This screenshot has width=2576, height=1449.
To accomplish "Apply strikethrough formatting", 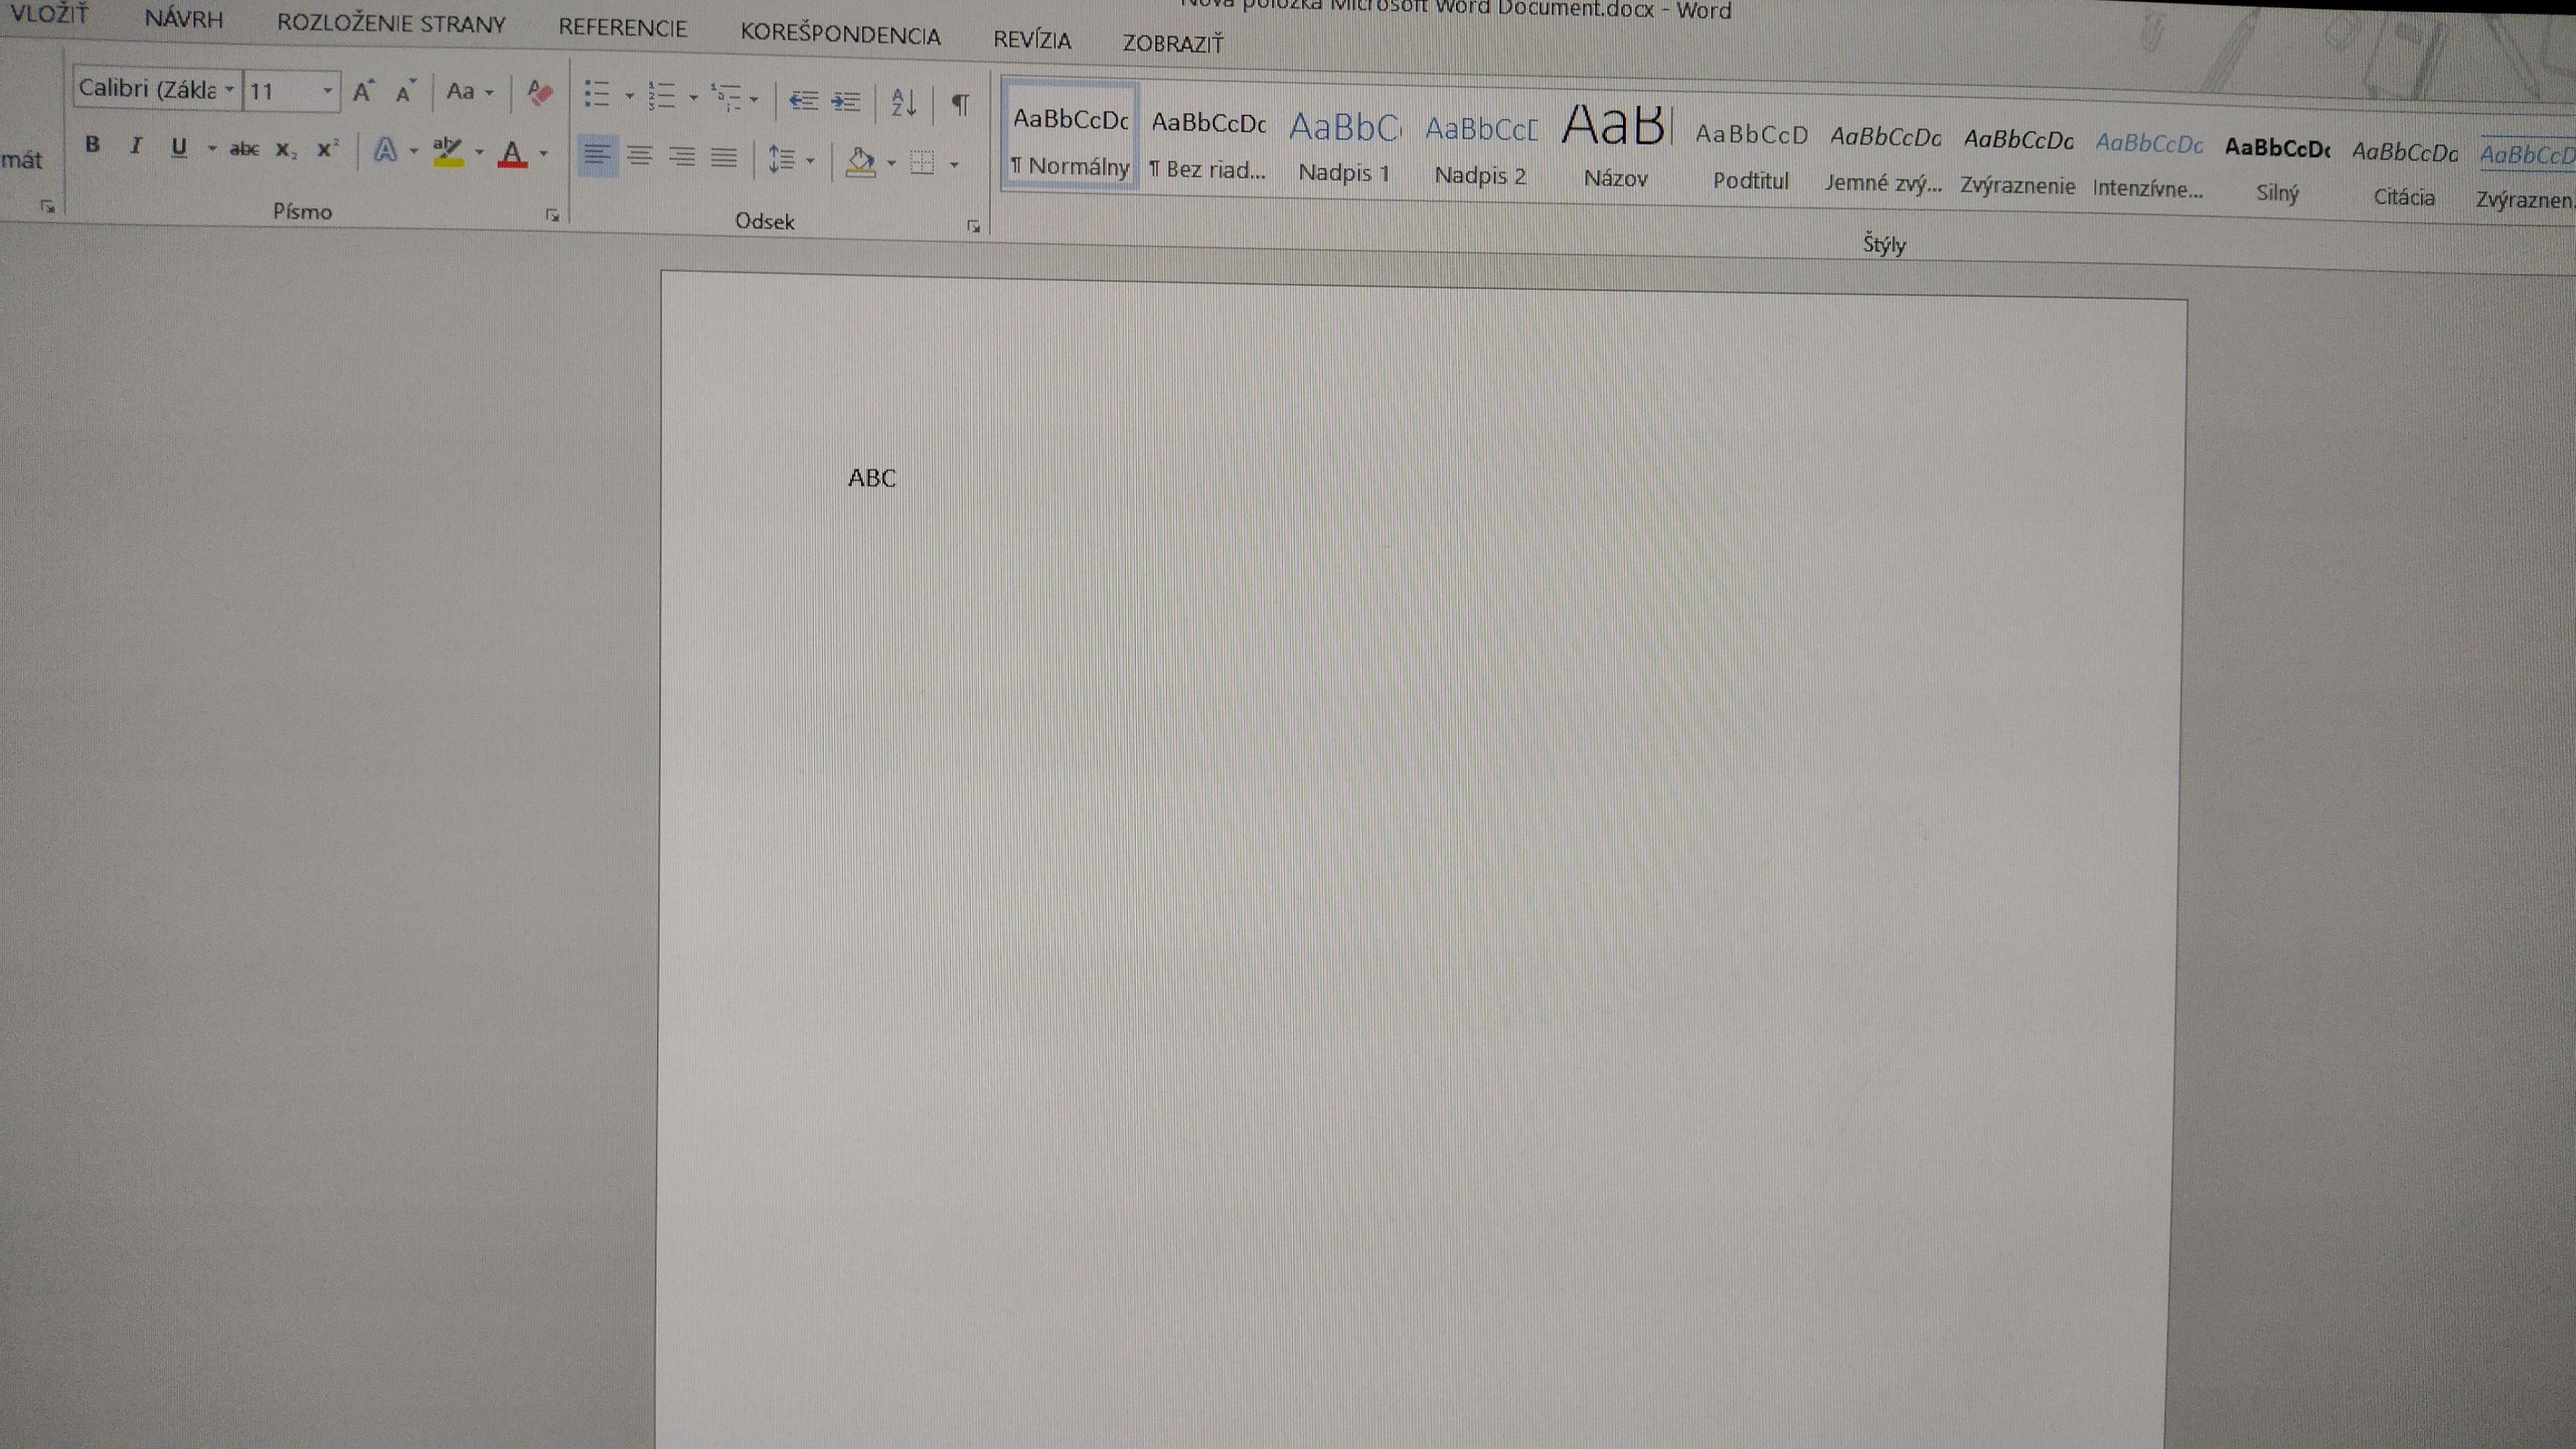I will point(244,149).
